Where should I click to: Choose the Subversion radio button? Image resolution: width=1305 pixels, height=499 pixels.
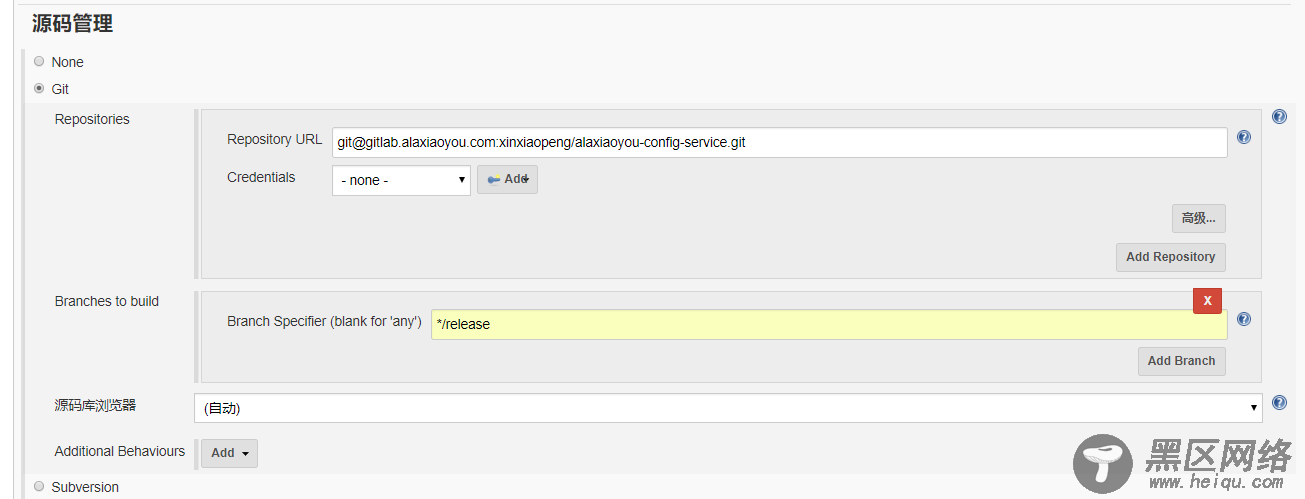(39, 486)
